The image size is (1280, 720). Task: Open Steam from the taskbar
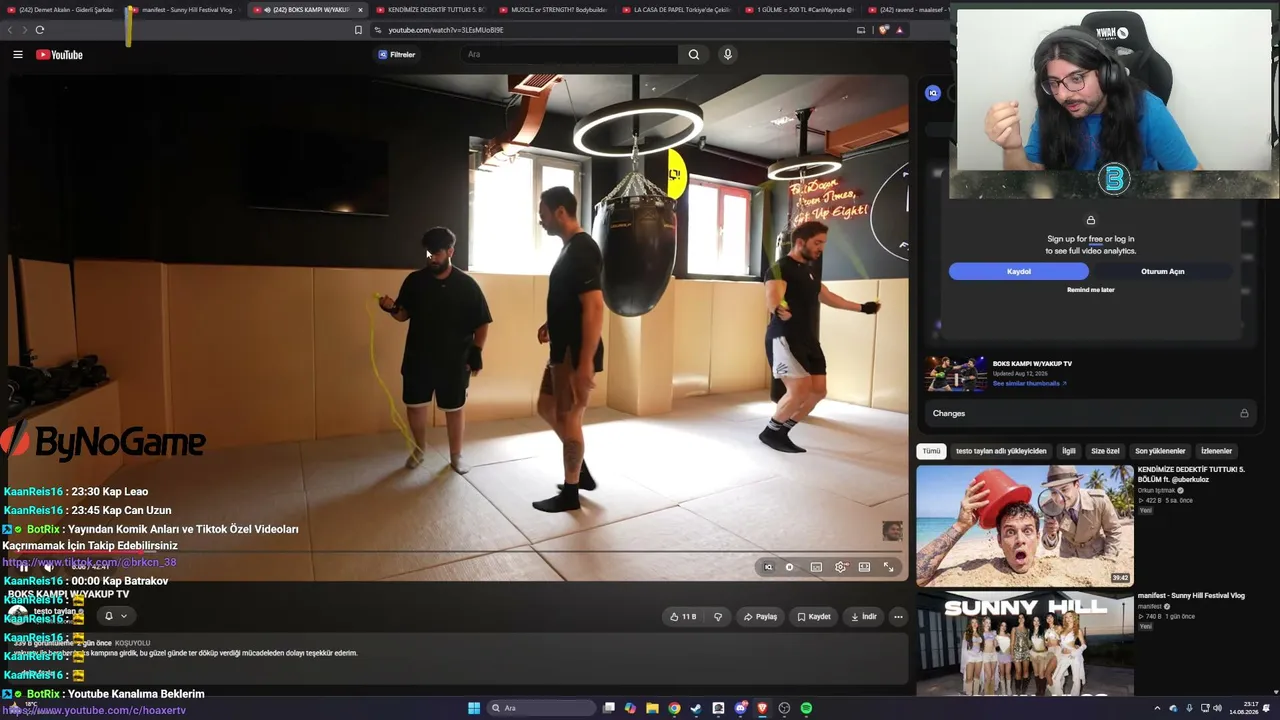click(x=696, y=708)
